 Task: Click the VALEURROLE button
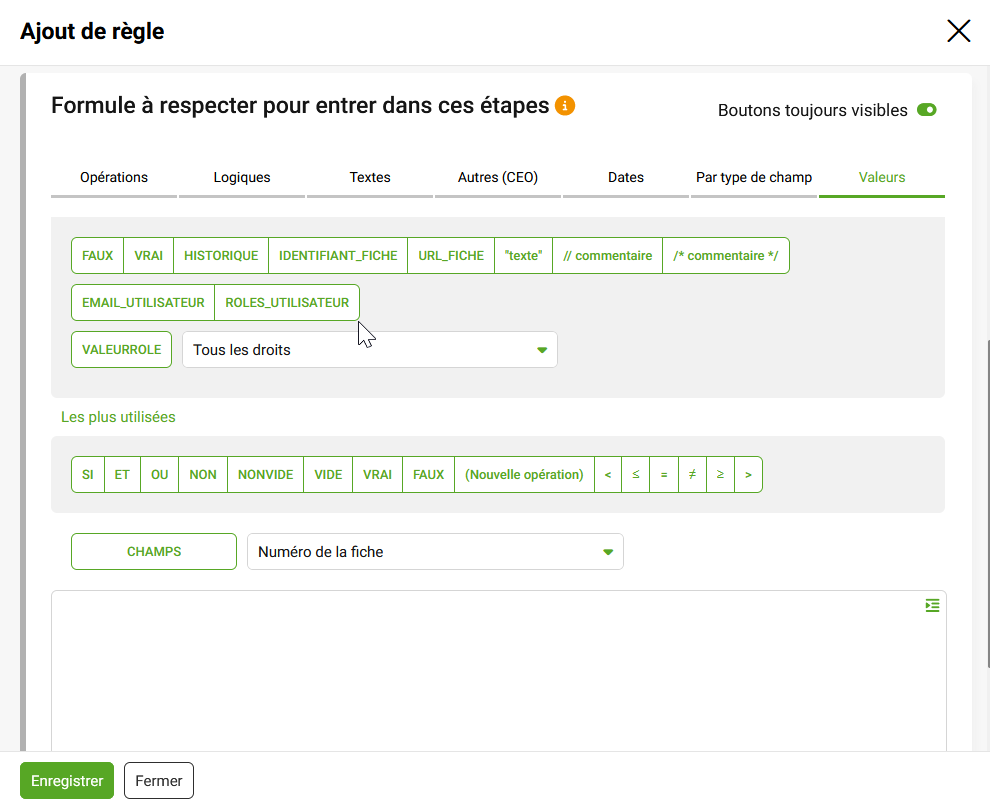click(121, 350)
